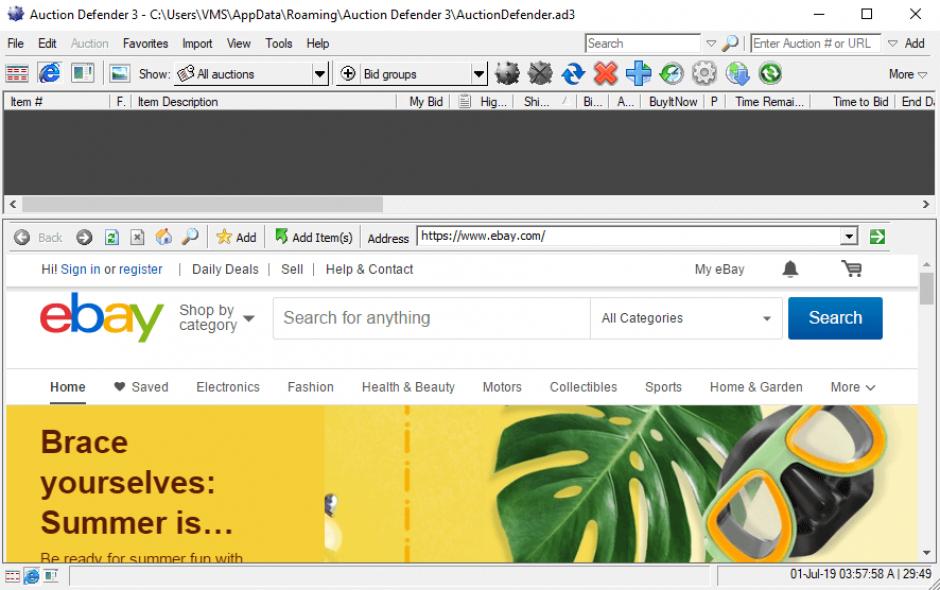Open the Daily Deals link
940x590 pixels.
click(x=225, y=269)
